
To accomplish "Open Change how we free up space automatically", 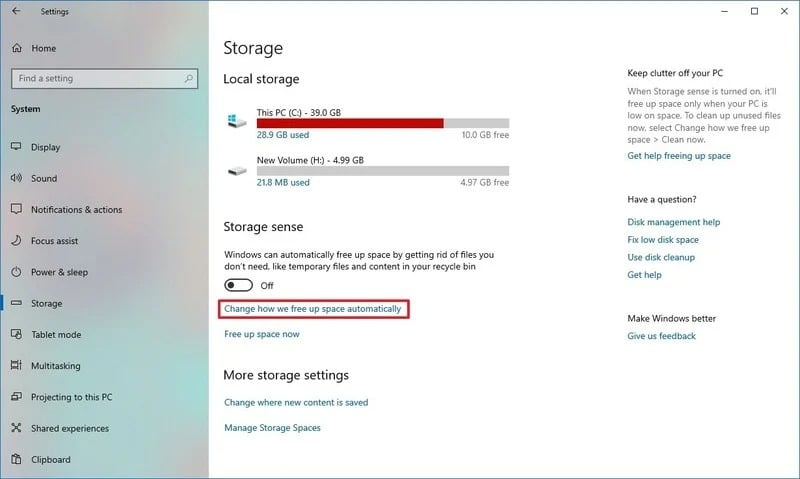I will pyautogui.click(x=313, y=309).
